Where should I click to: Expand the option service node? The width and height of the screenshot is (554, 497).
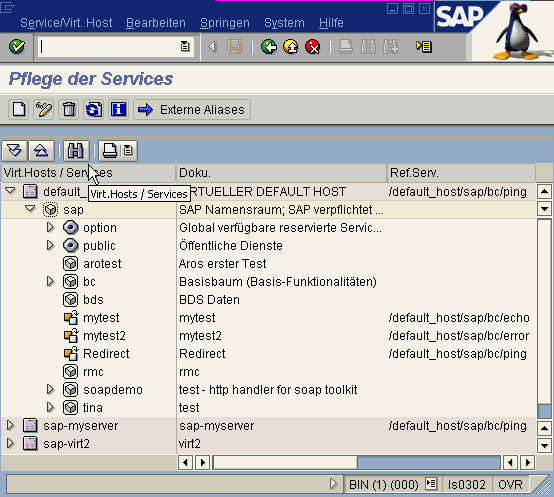click(51, 227)
